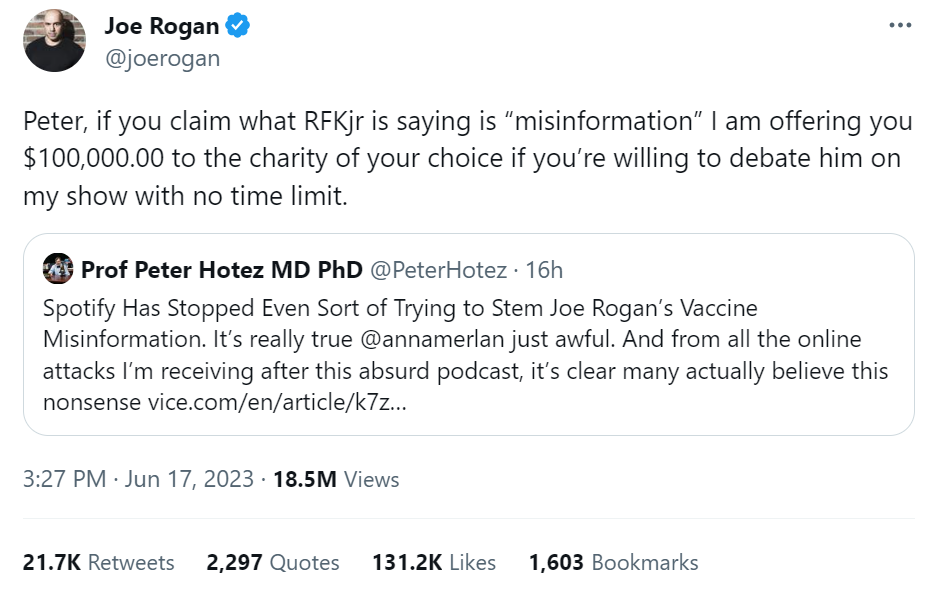926x590 pixels.
Task: Click the 1,603 Bookmarks count
Action: pos(614,562)
